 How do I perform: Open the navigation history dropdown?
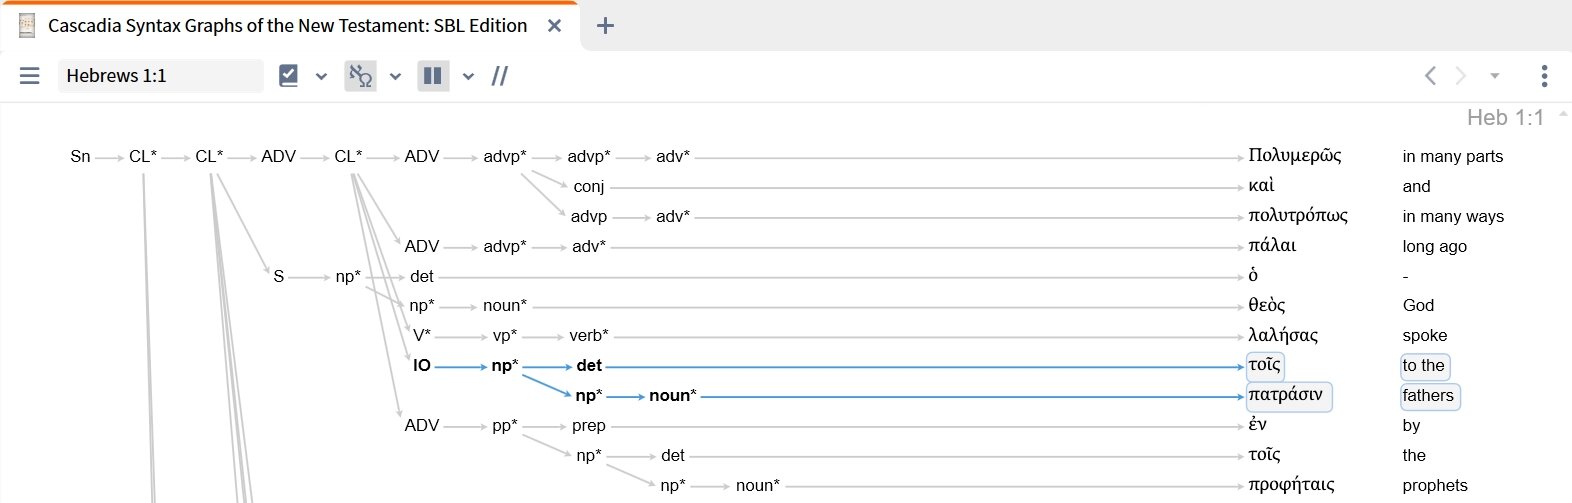pos(1495,76)
